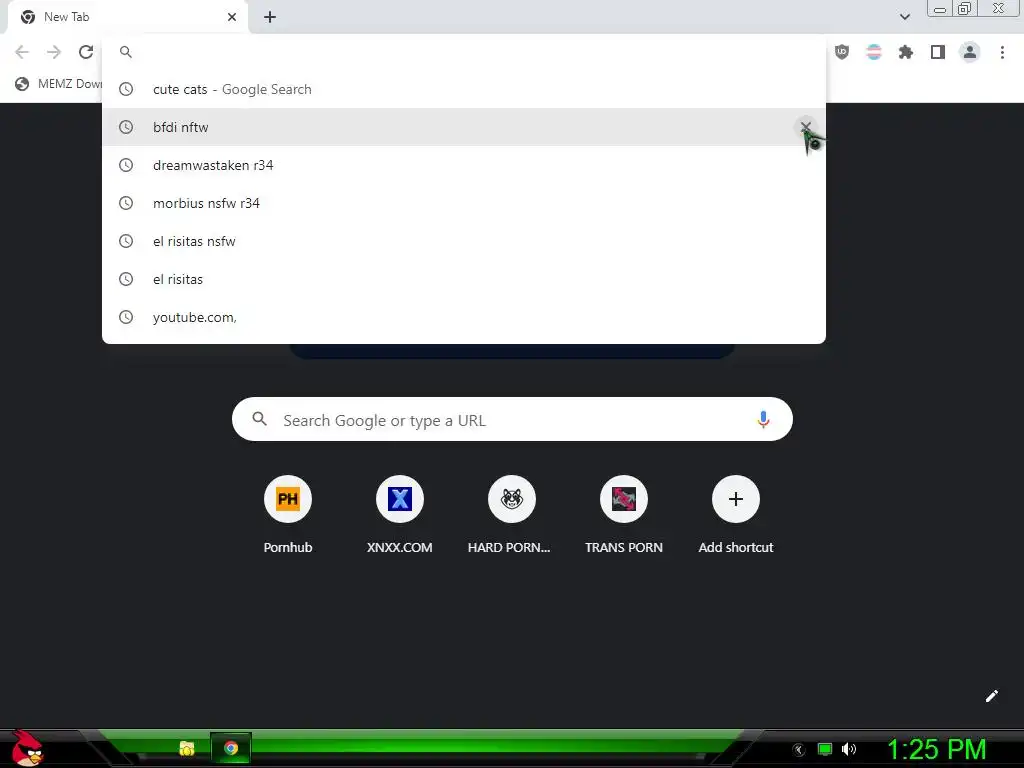This screenshot has height=768, width=1024.
Task: Select the 'el risitas nsfw' suggestion
Action: 464,241
